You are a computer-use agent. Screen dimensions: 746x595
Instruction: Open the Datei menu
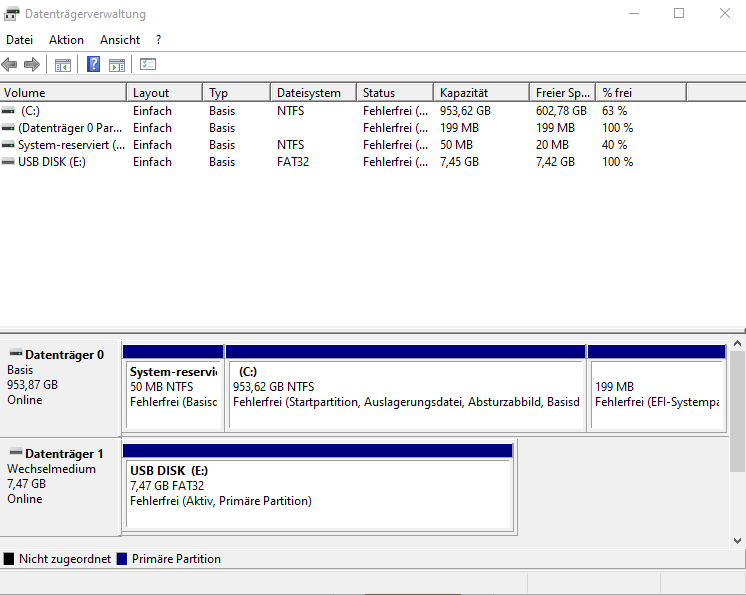pos(20,40)
